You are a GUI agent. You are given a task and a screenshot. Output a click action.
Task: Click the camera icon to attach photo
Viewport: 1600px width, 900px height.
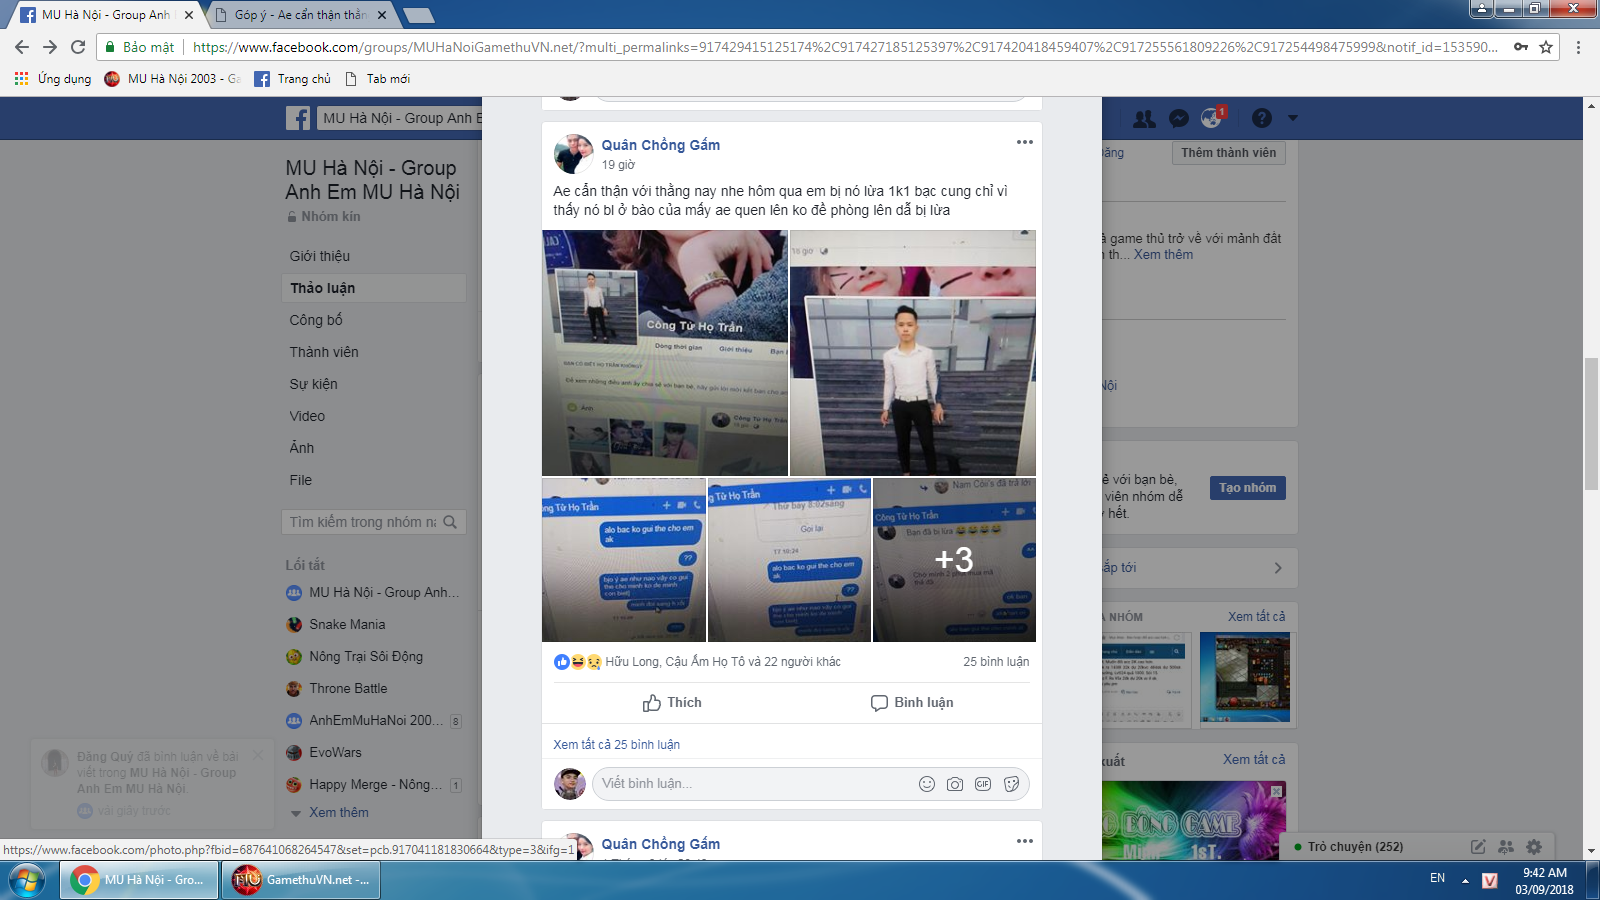[955, 784]
